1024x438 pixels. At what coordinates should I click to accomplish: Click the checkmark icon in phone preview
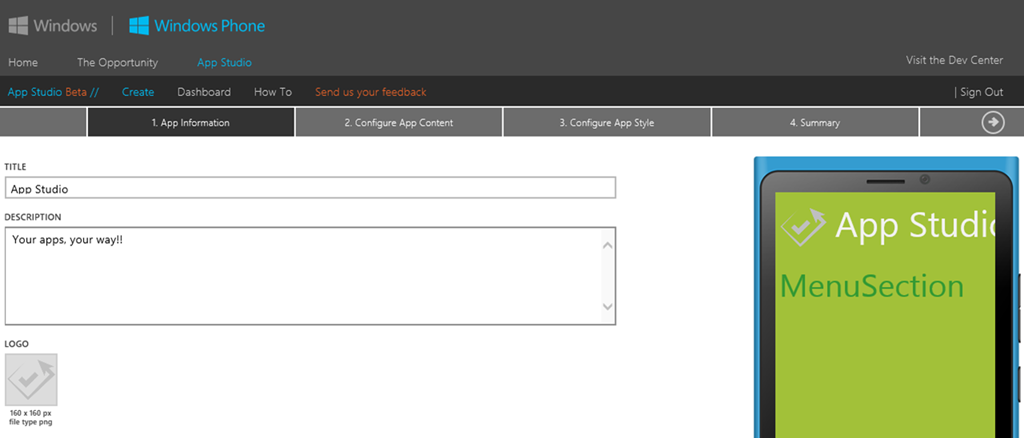[x=804, y=227]
